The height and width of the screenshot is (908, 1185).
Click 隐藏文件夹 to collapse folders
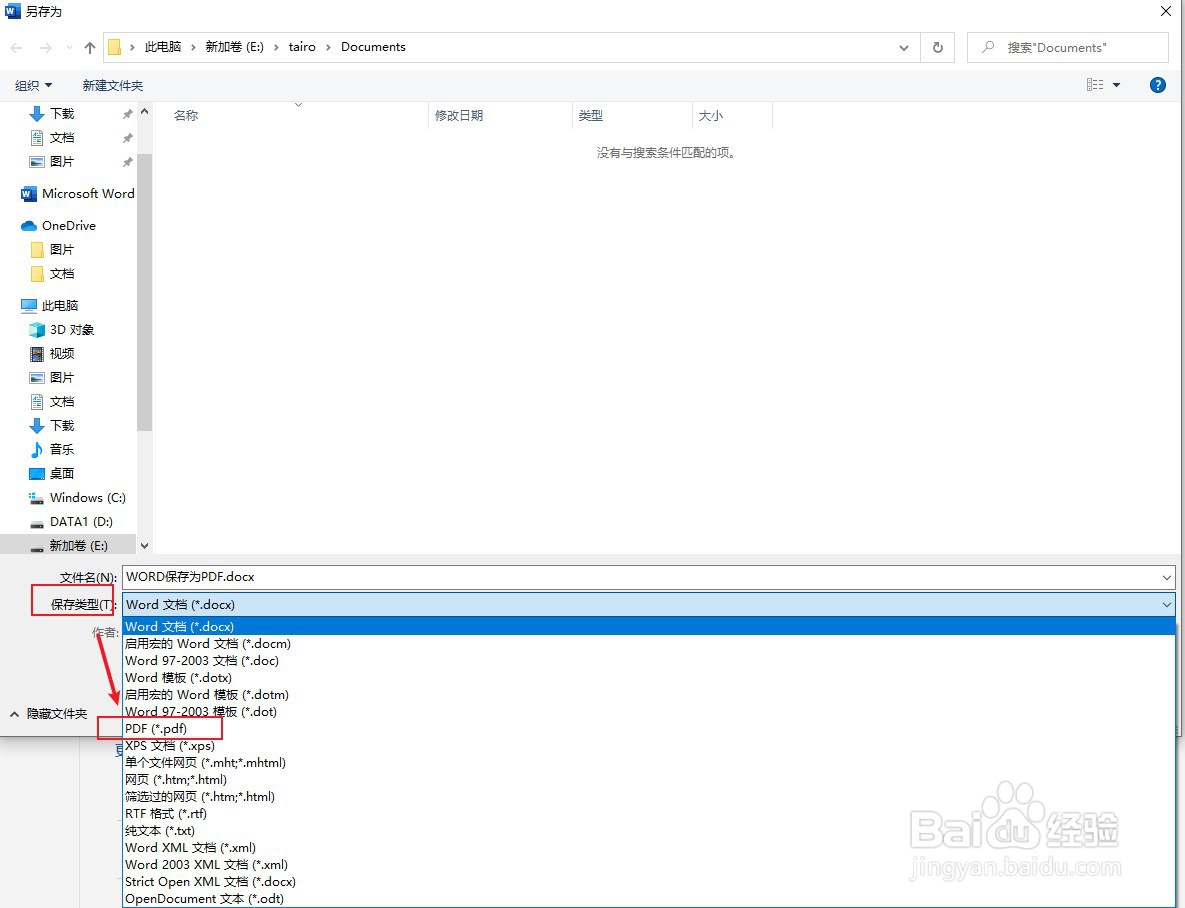pyautogui.click(x=48, y=714)
